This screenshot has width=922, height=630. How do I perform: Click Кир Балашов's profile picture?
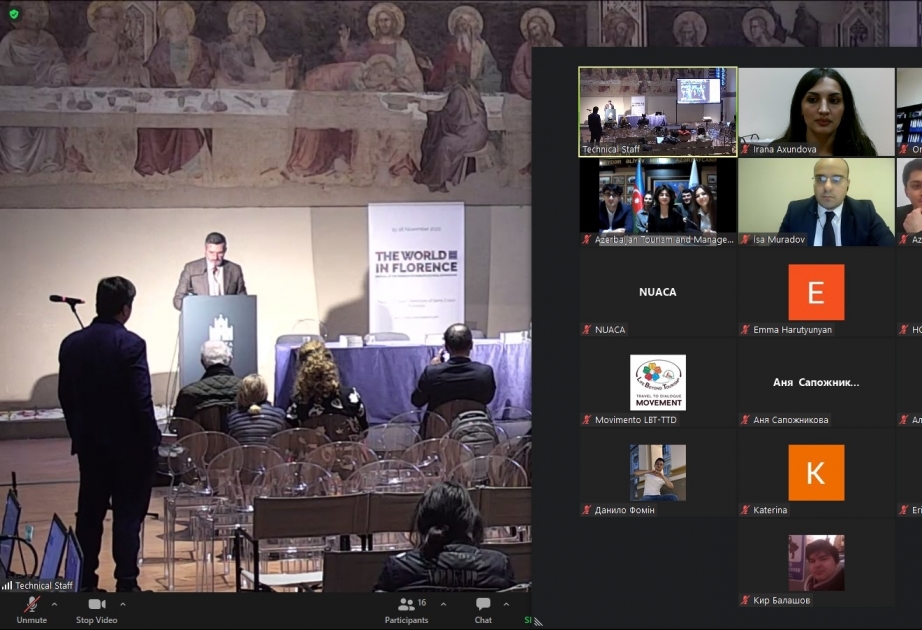point(816,563)
